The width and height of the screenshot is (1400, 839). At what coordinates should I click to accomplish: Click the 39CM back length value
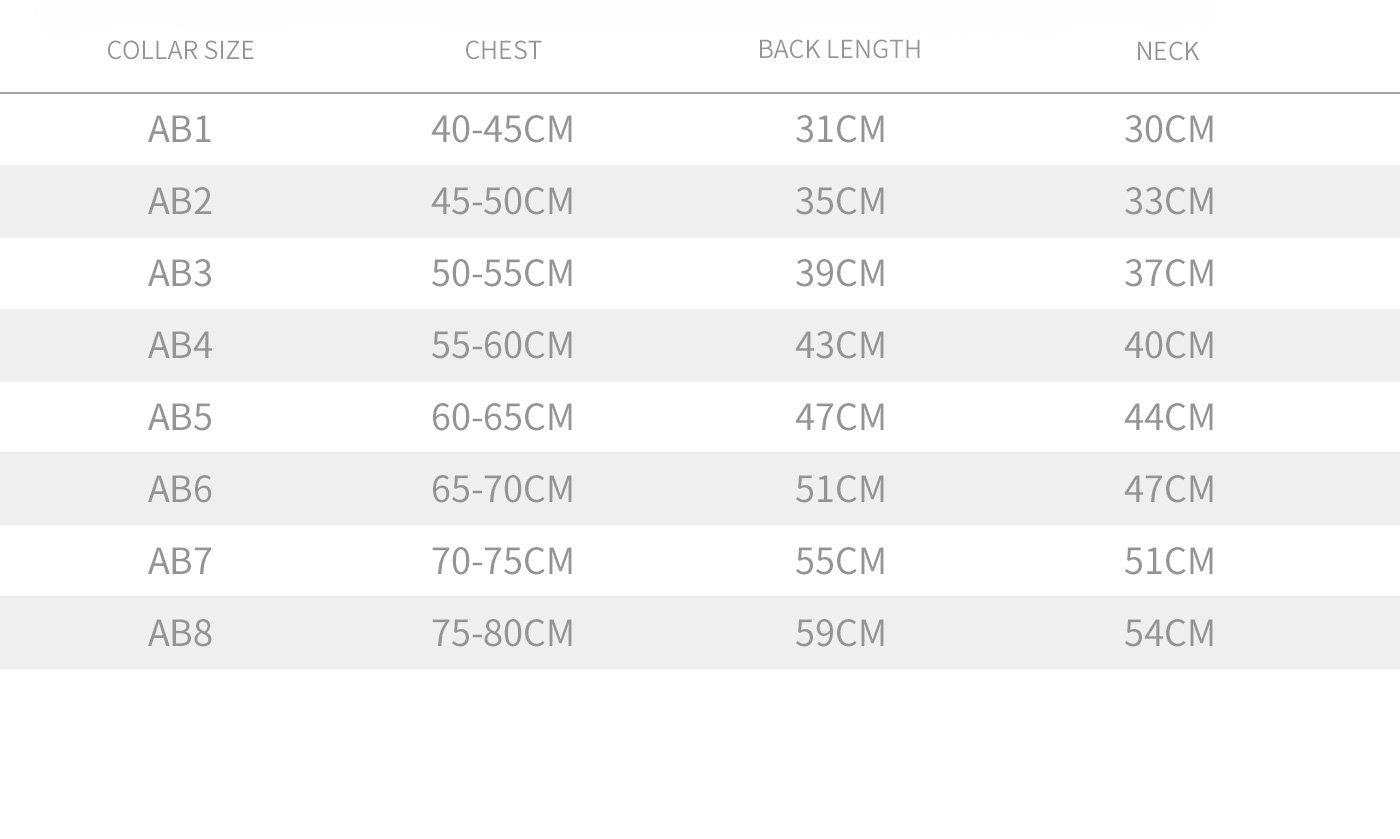tap(840, 273)
